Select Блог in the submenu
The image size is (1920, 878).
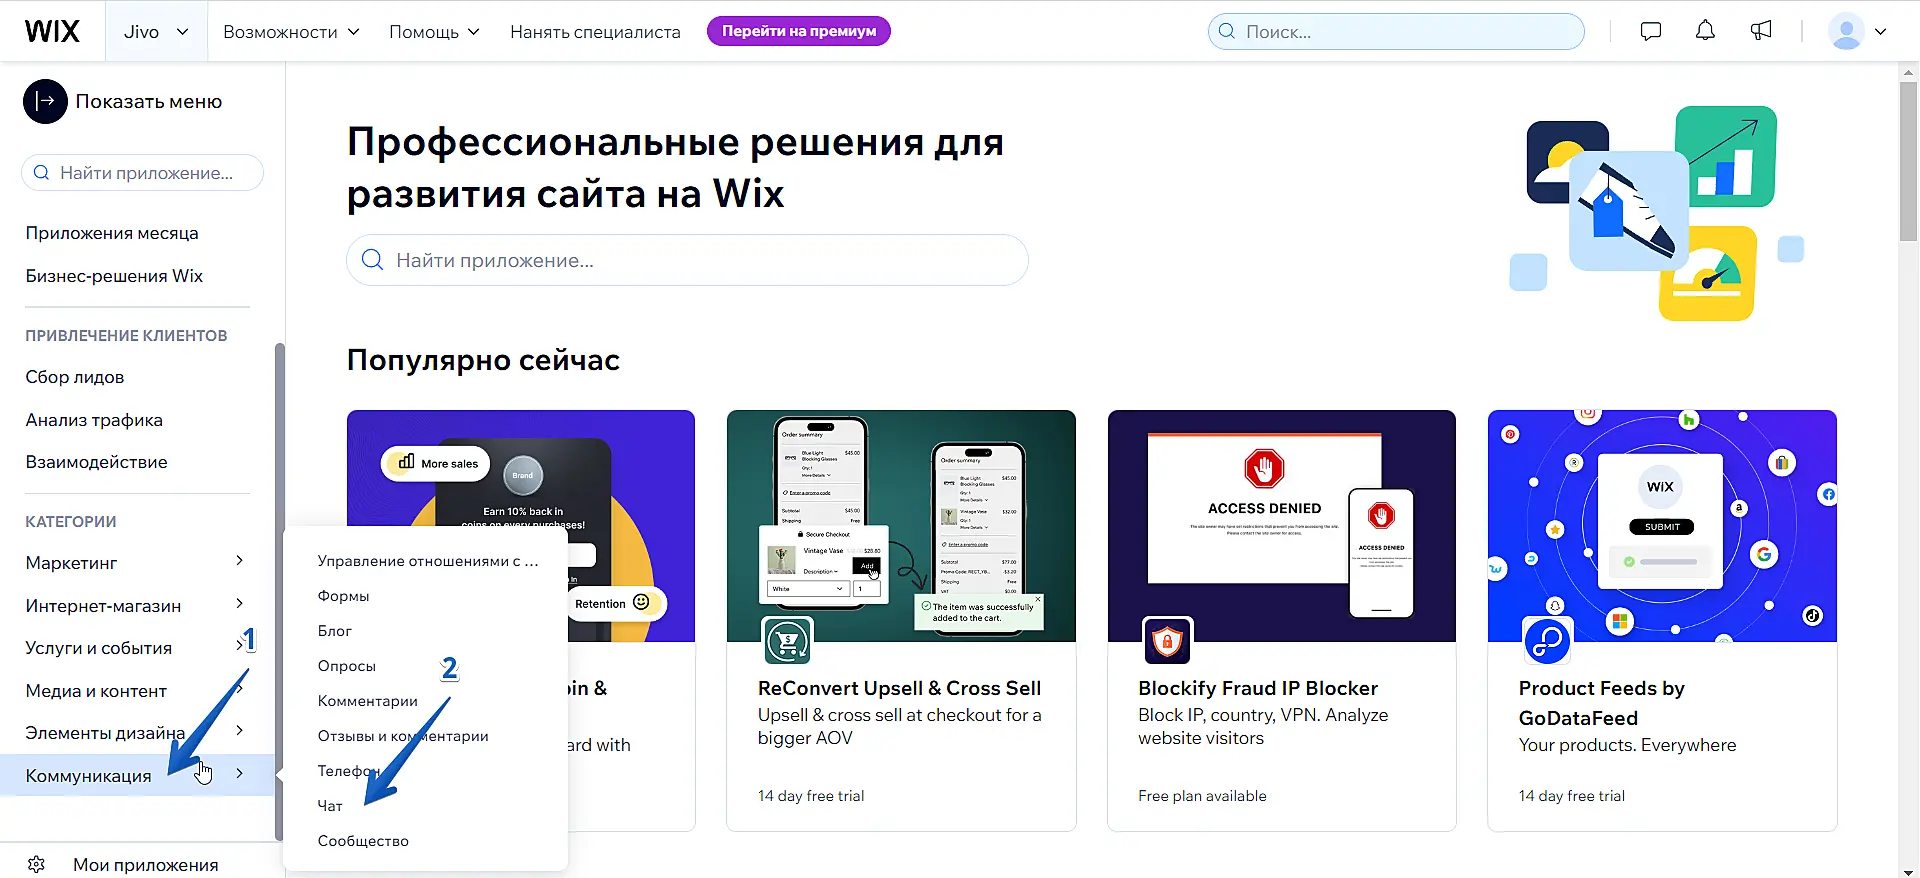(x=335, y=631)
